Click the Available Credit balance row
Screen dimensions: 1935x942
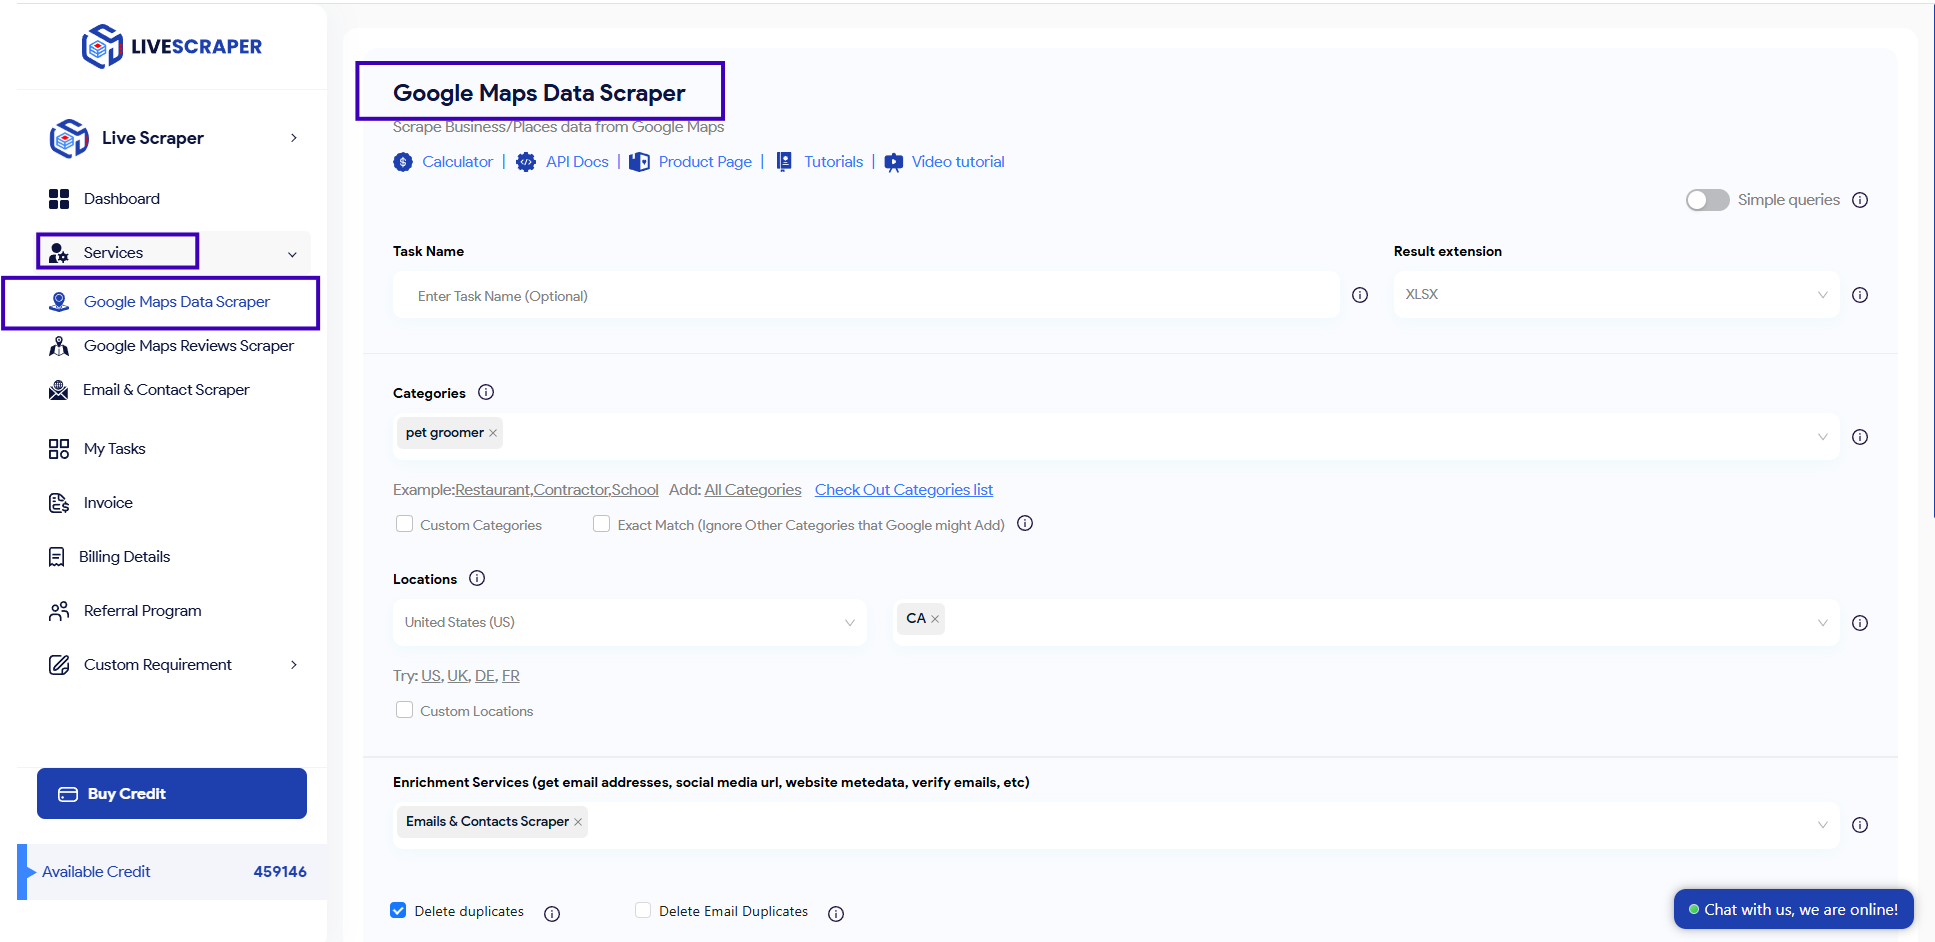pyautogui.click(x=172, y=872)
